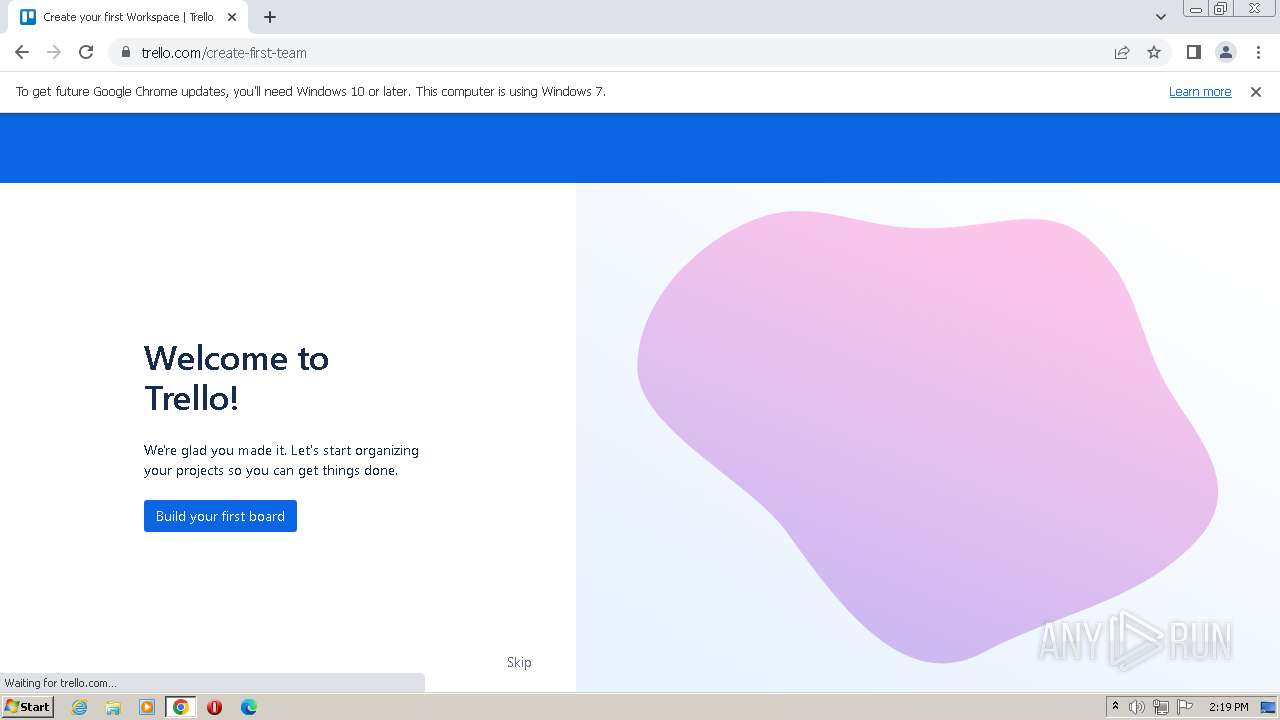This screenshot has height=720, width=1280.
Task: Open the media player taskbar icon
Action: point(147,707)
